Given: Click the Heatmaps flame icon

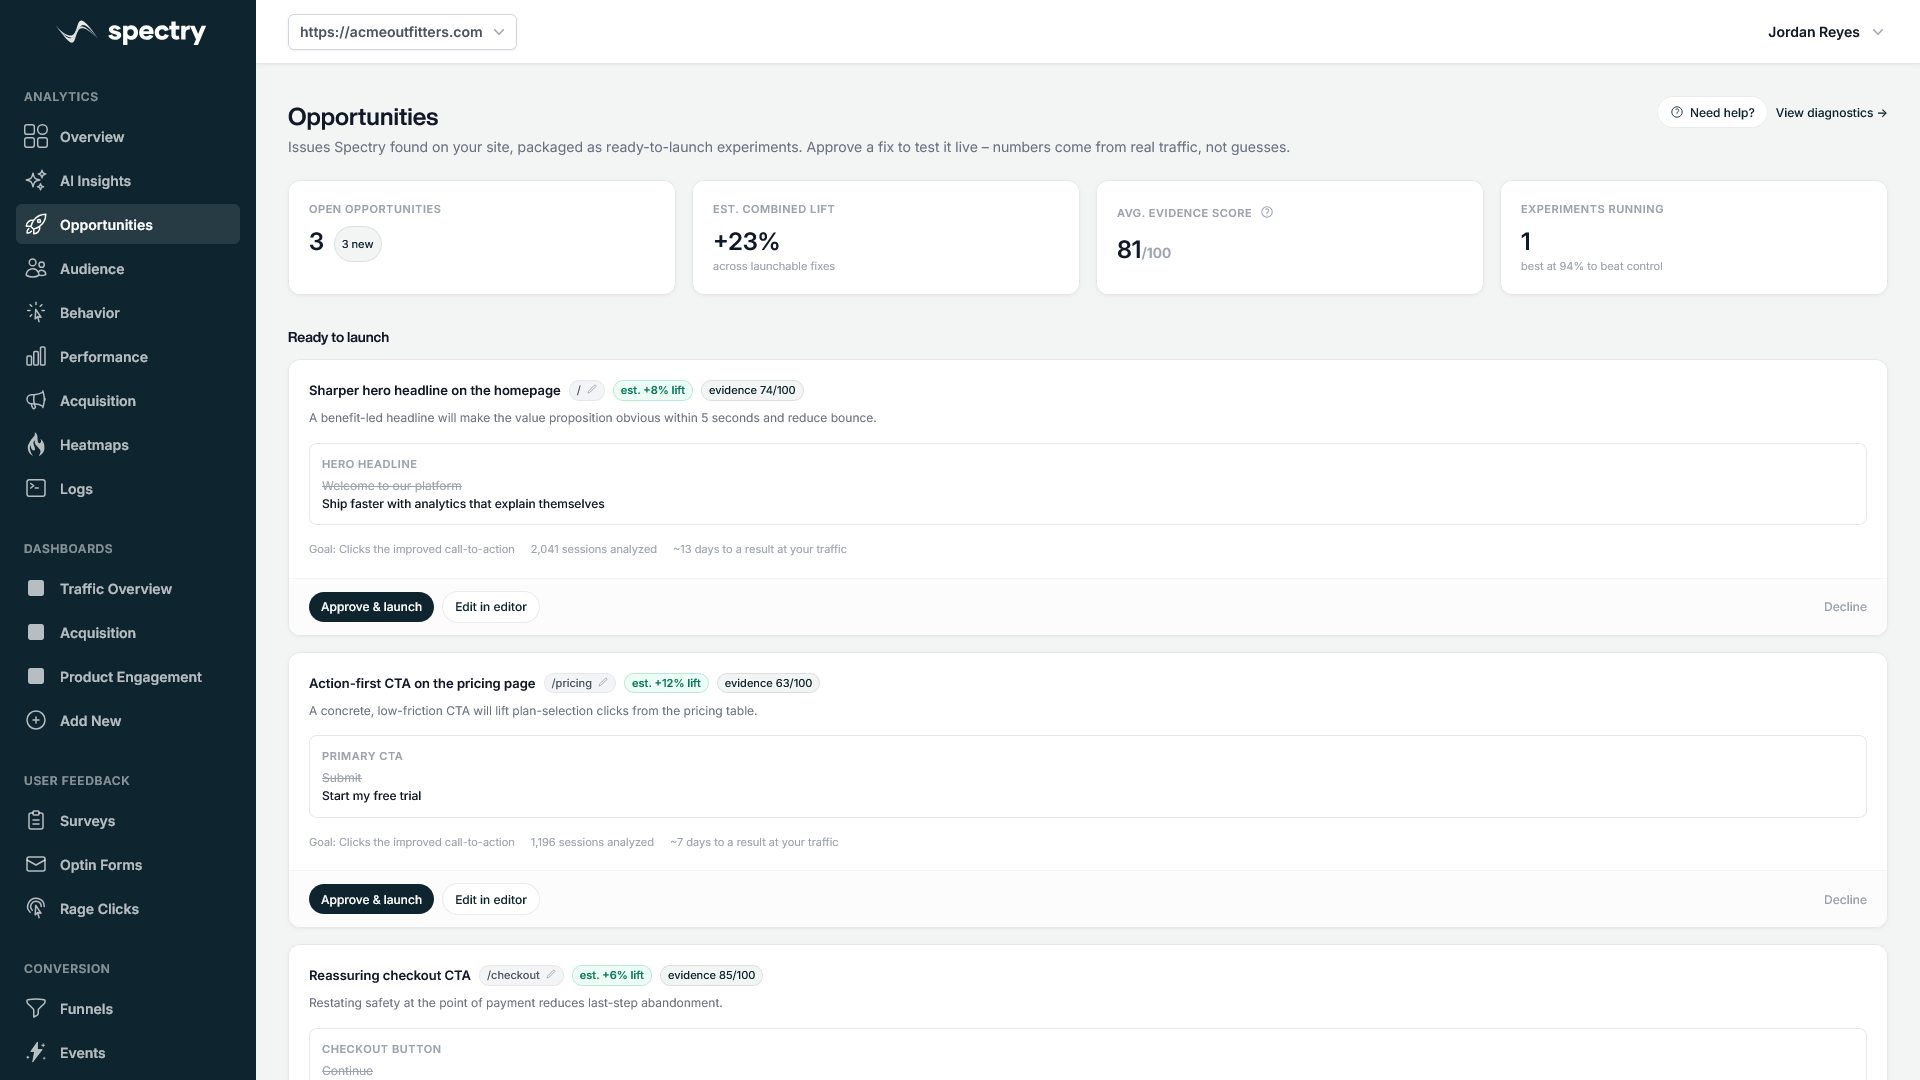Looking at the screenshot, I should [36, 445].
